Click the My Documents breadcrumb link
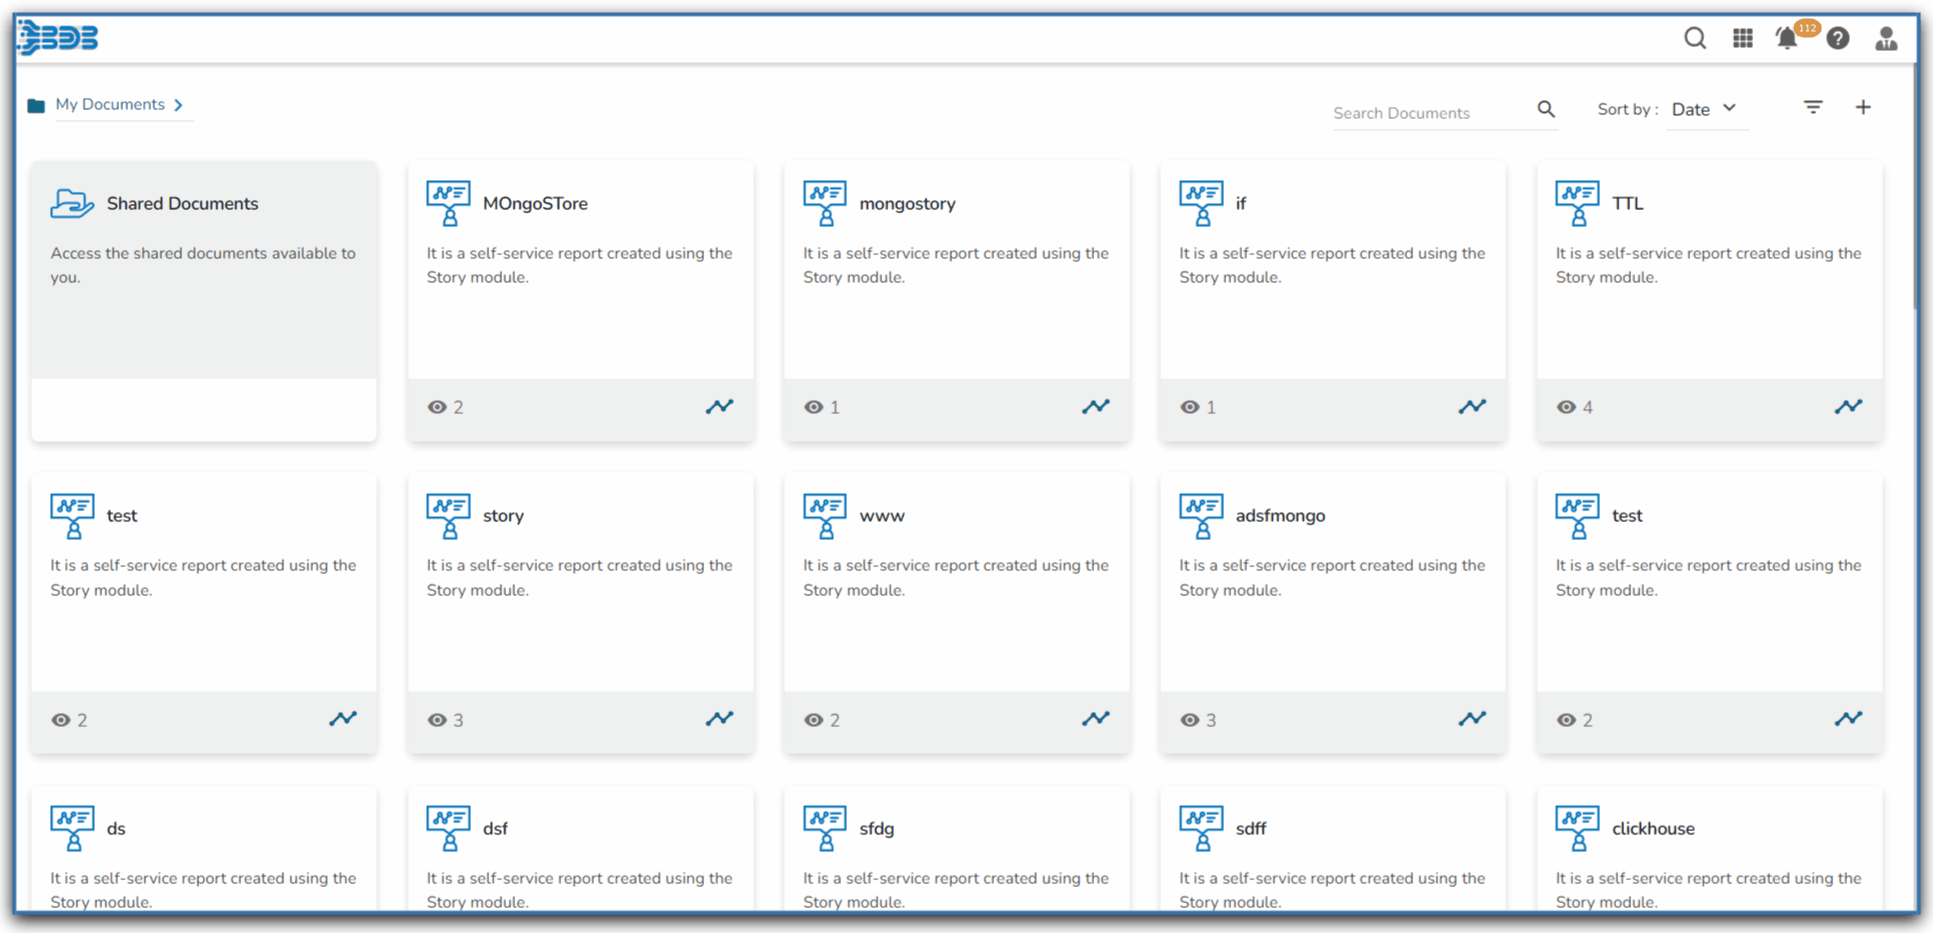Viewport: 1933px width, 933px height. pos(110,105)
